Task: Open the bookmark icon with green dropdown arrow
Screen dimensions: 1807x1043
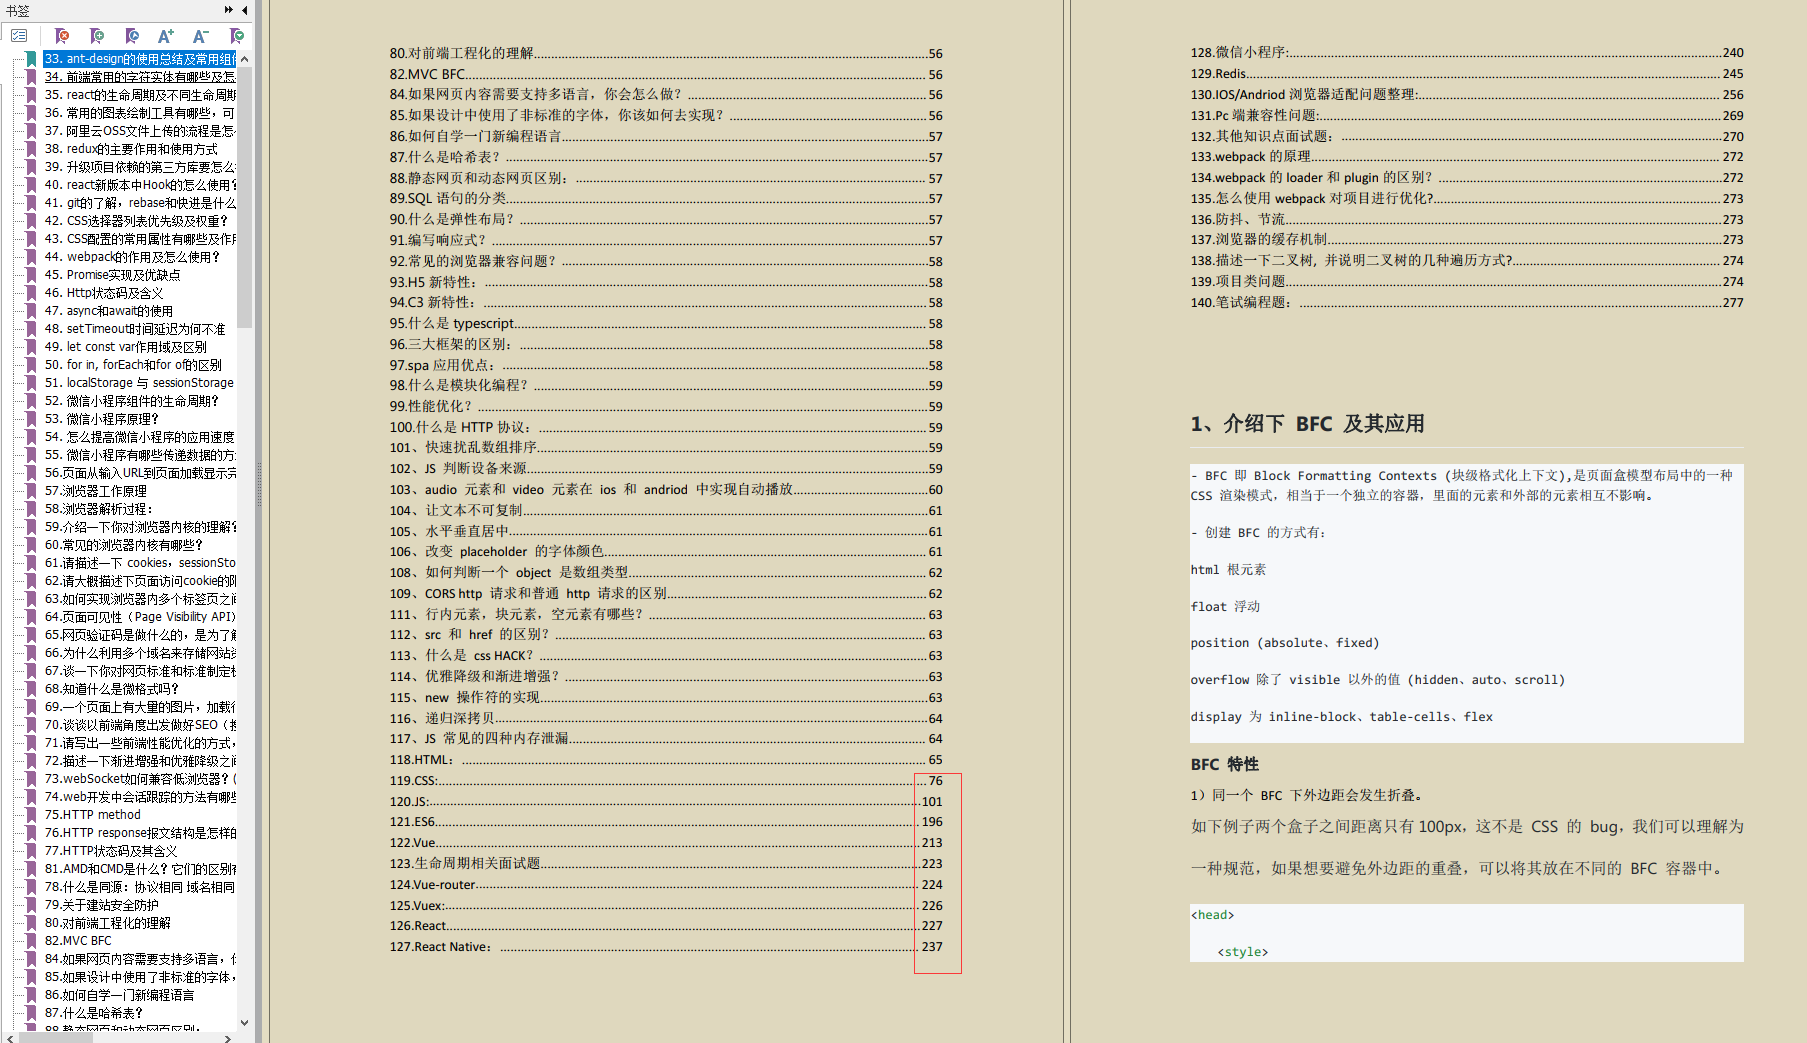Action: tap(237, 35)
